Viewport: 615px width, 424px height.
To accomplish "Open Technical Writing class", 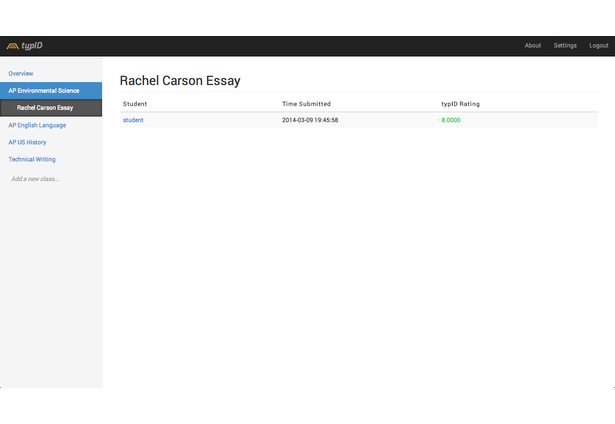I will tap(32, 159).
